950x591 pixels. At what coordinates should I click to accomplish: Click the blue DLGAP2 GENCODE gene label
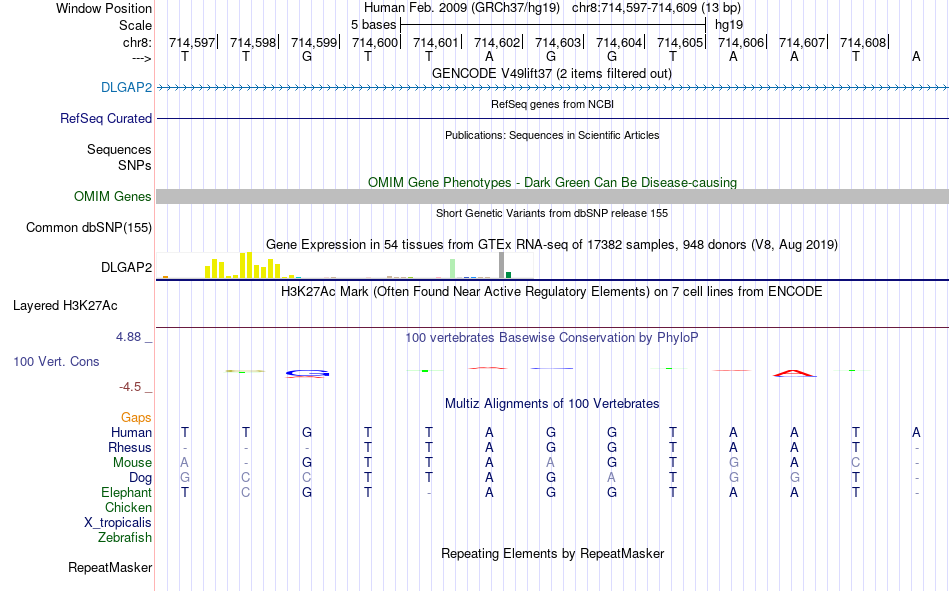tap(126, 87)
